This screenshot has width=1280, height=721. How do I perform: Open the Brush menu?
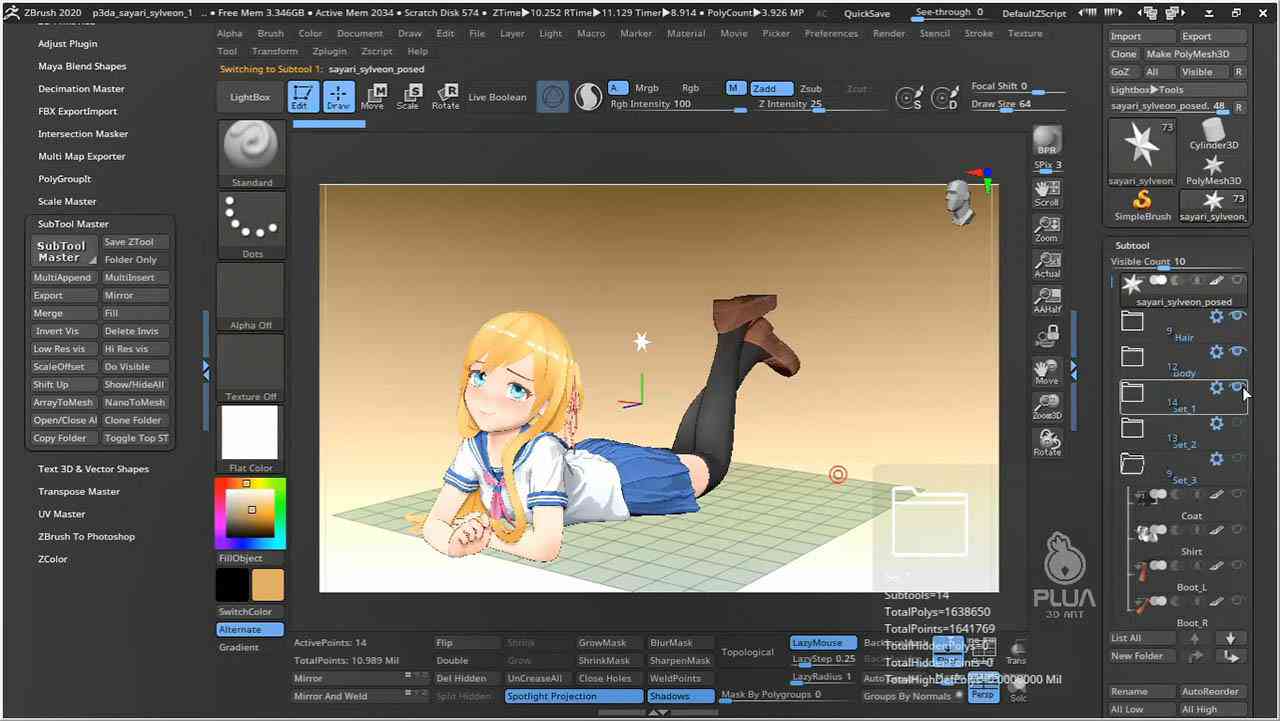[271, 33]
